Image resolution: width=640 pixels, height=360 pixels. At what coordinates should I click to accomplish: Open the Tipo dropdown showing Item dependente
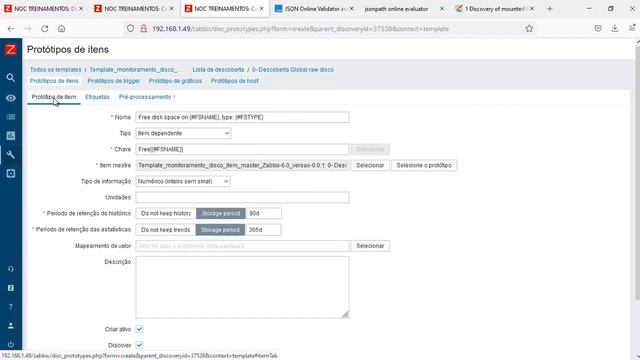(183, 133)
